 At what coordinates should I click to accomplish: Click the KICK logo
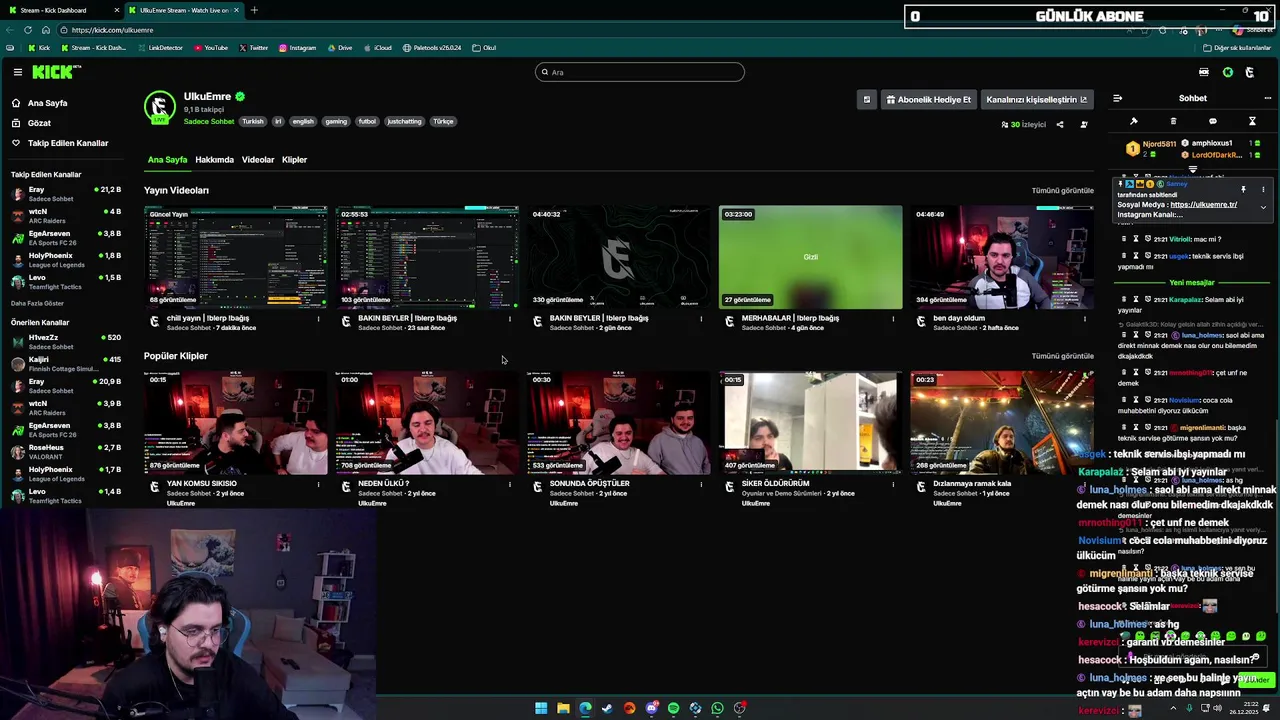coord(54,72)
